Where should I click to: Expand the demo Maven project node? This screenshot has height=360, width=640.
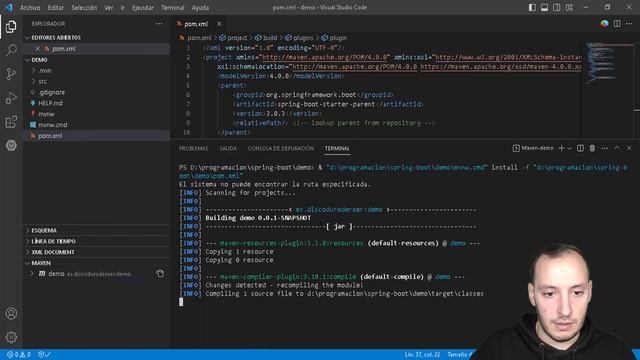(32, 273)
